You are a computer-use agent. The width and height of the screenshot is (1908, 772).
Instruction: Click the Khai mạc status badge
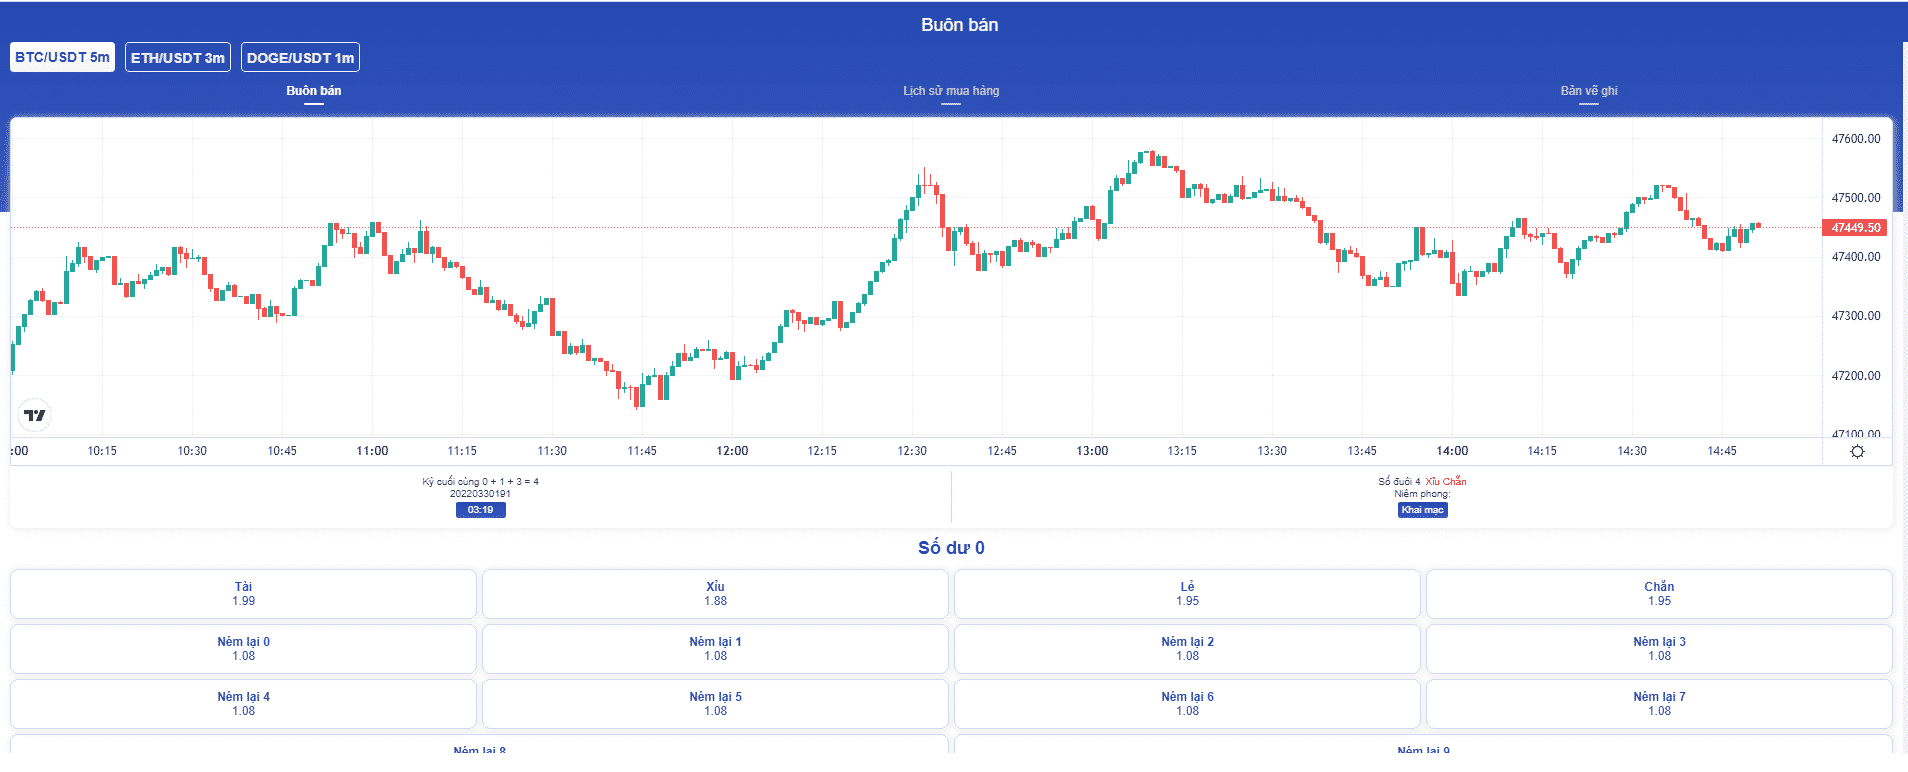point(1422,510)
